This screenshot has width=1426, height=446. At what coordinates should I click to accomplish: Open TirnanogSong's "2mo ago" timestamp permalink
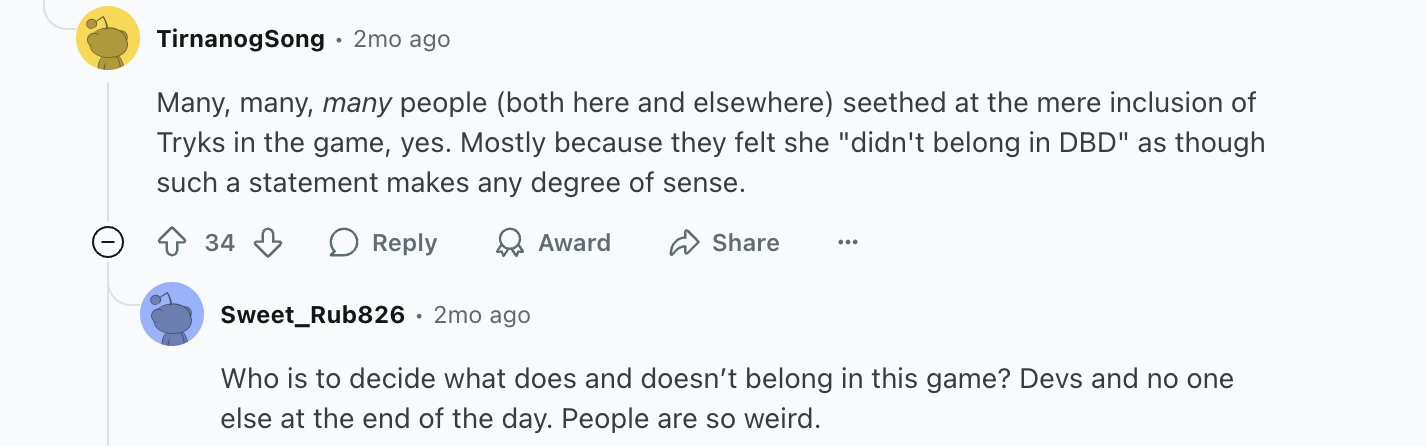pyautogui.click(x=401, y=39)
